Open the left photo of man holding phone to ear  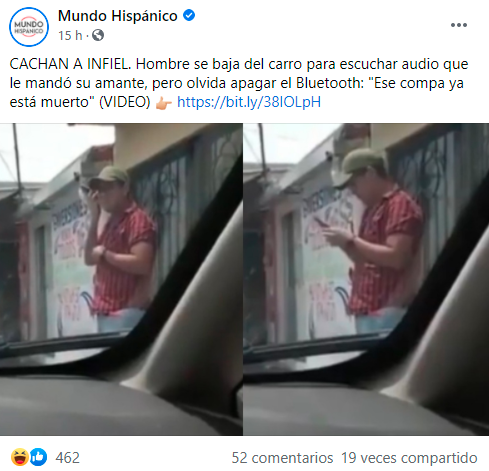(121, 279)
